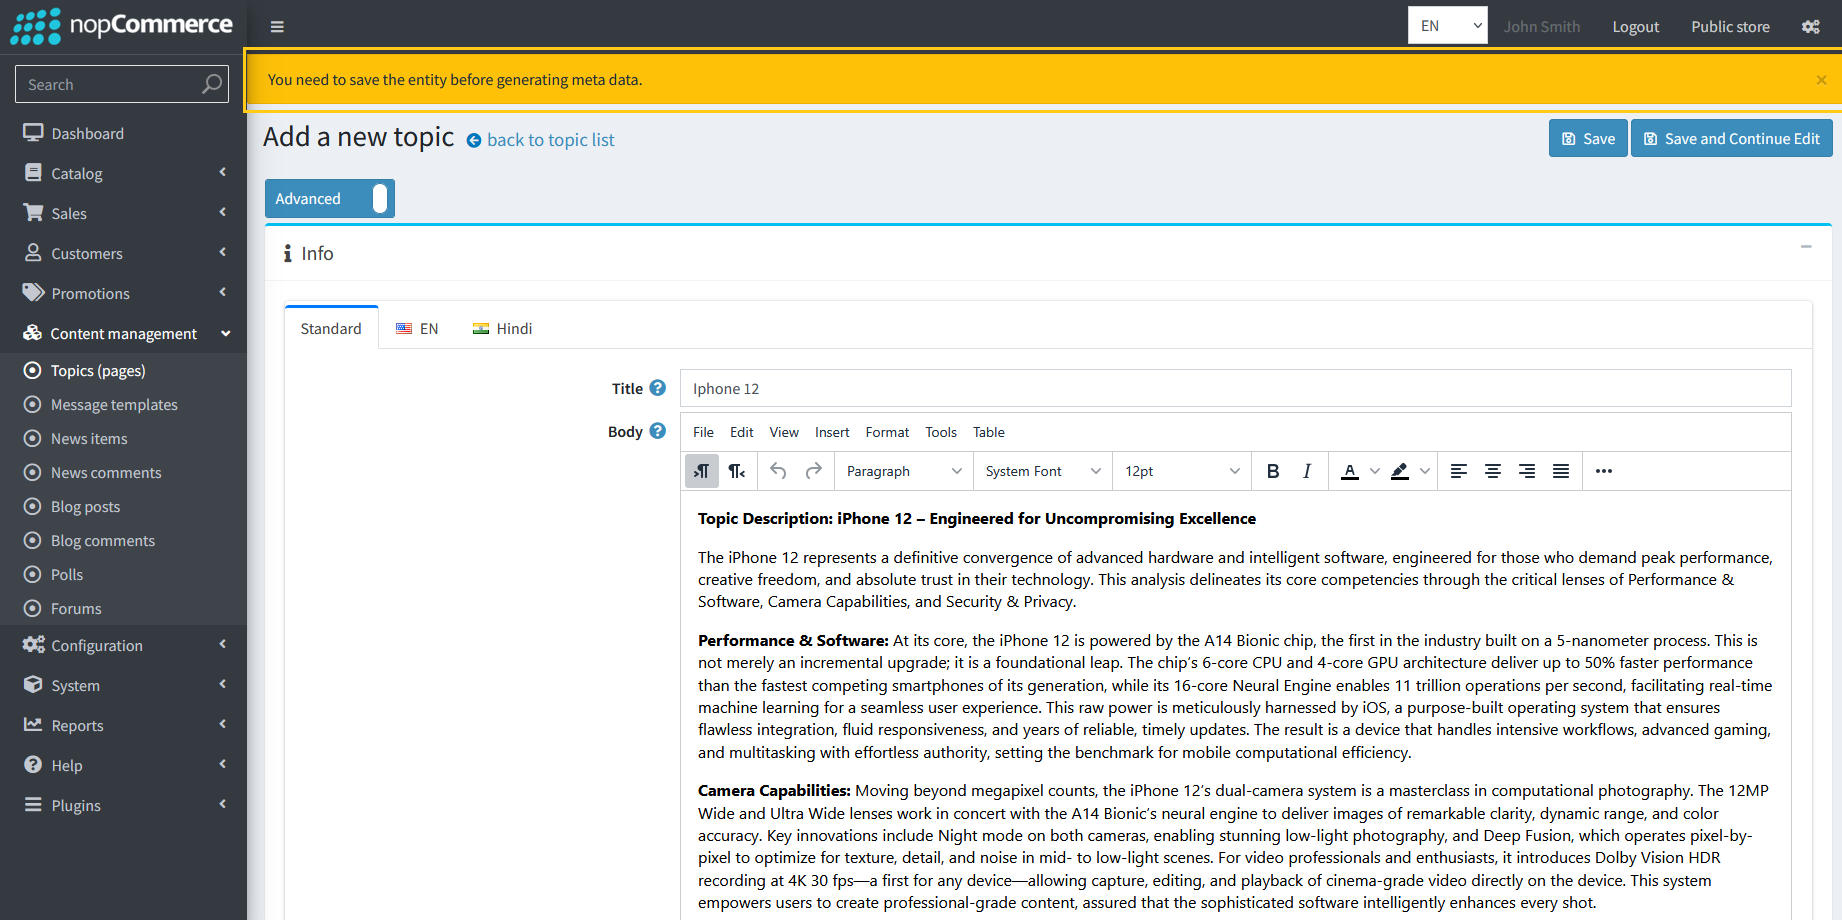Image resolution: width=1842 pixels, height=920 pixels.
Task: Click the Bold formatting icon
Action: click(x=1272, y=471)
